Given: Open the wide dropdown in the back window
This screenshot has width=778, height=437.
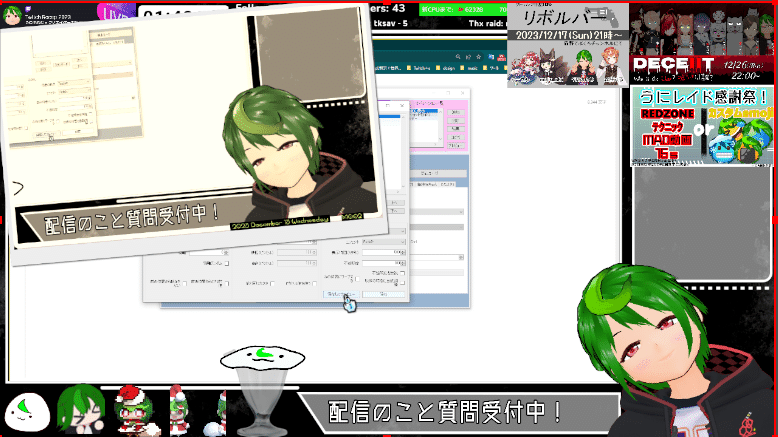Looking at the screenshot, I should [x=437, y=212].
